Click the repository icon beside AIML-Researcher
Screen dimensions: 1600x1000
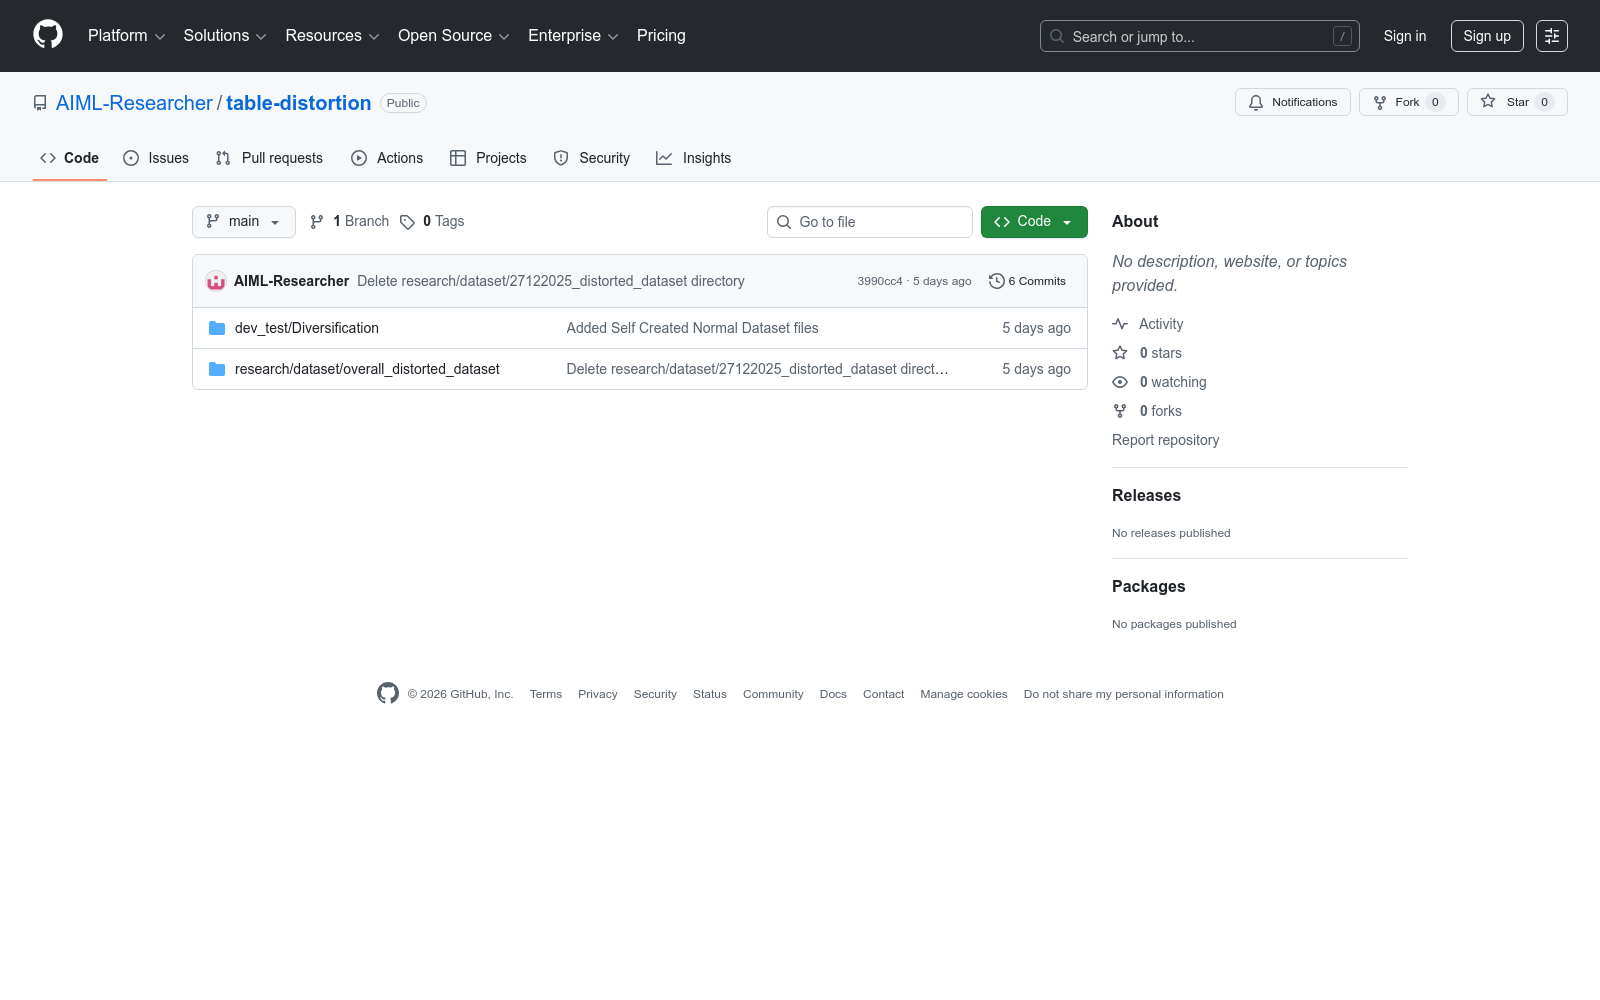pyautogui.click(x=40, y=103)
